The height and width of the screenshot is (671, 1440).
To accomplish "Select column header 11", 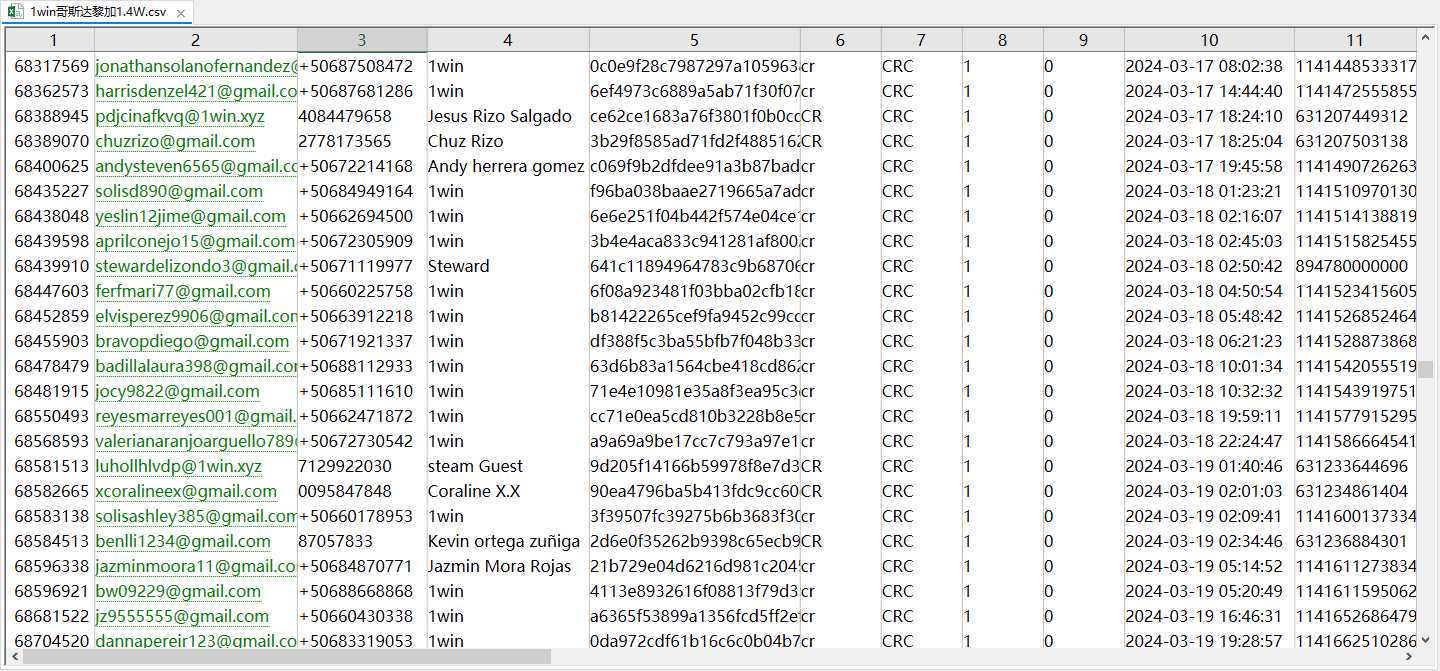I will click(x=1355, y=40).
